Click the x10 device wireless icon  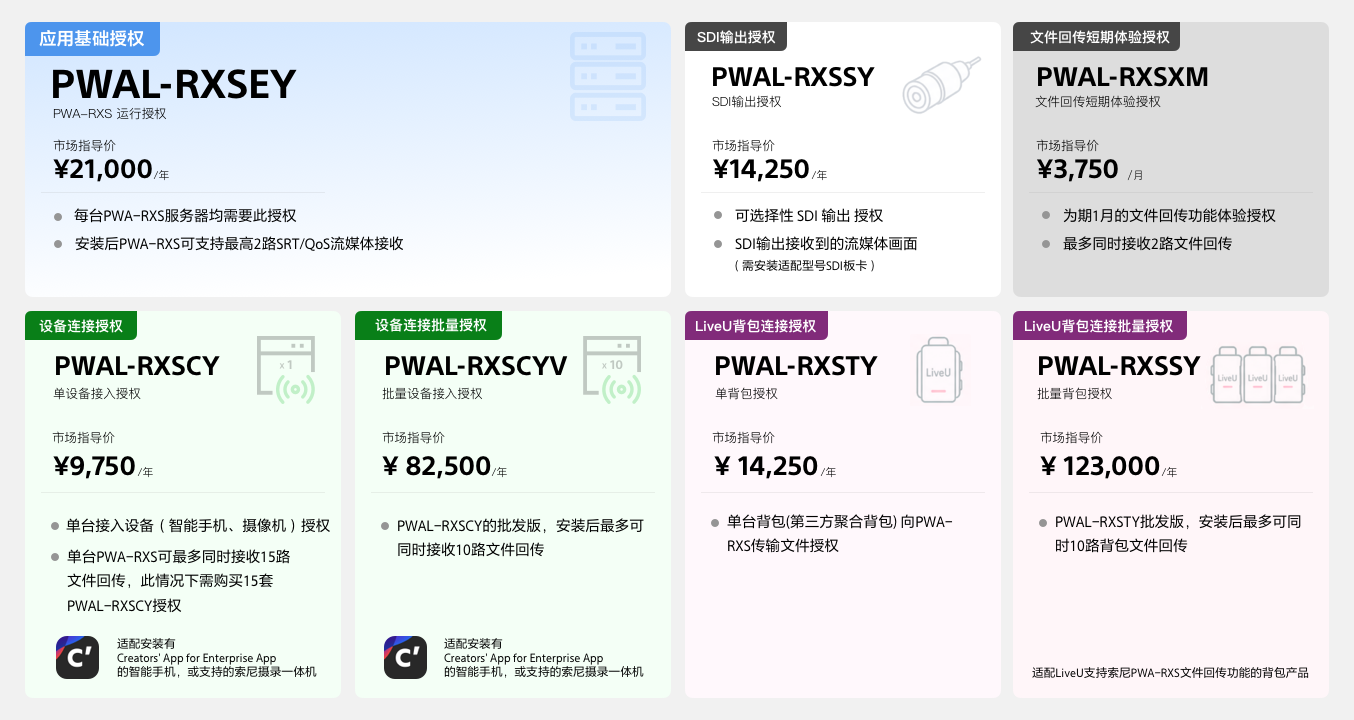tap(613, 371)
